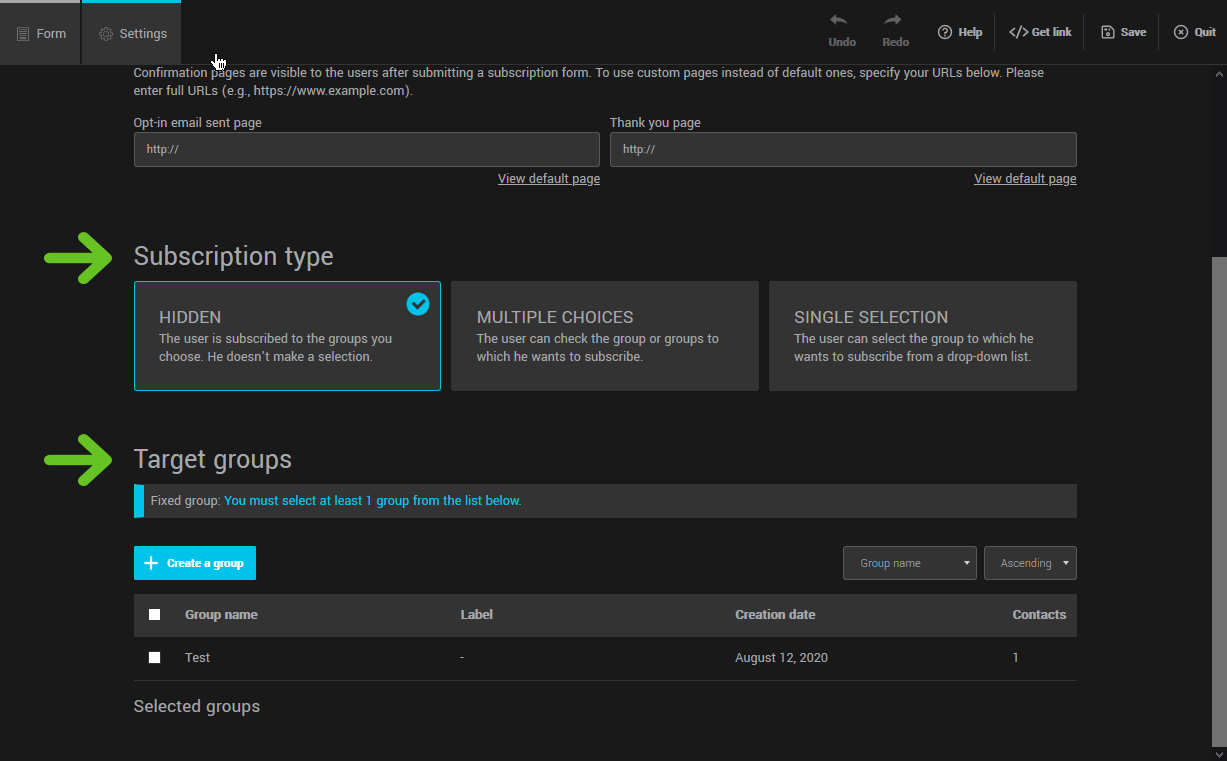Select the MULTIPLE CHOICES subscription type

[604, 336]
